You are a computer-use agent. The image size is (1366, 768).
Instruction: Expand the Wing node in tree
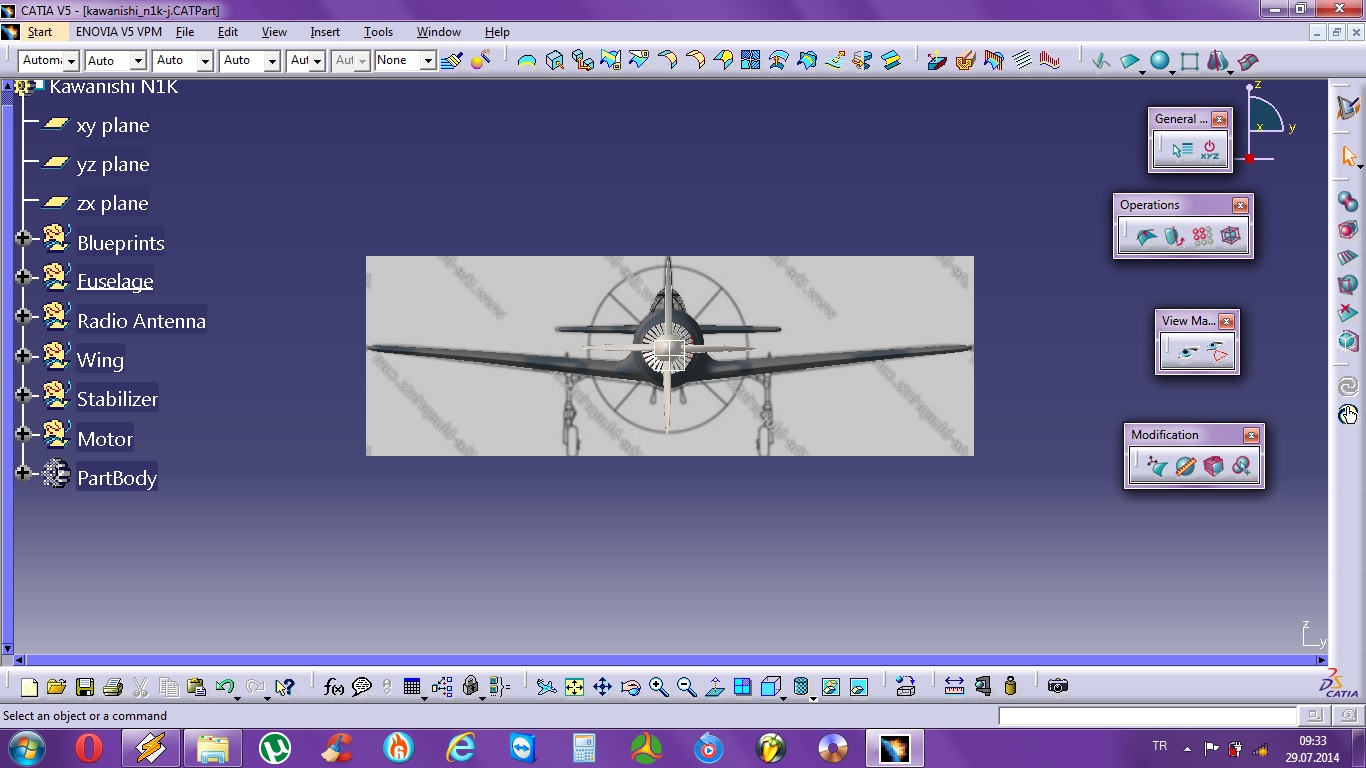[x=23, y=355]
